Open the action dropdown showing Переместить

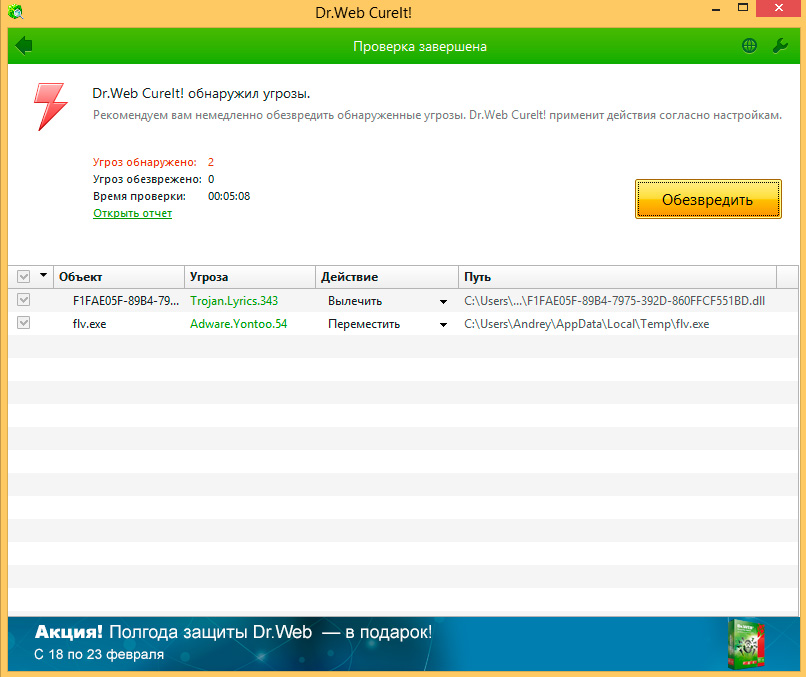tap(442, 324)
